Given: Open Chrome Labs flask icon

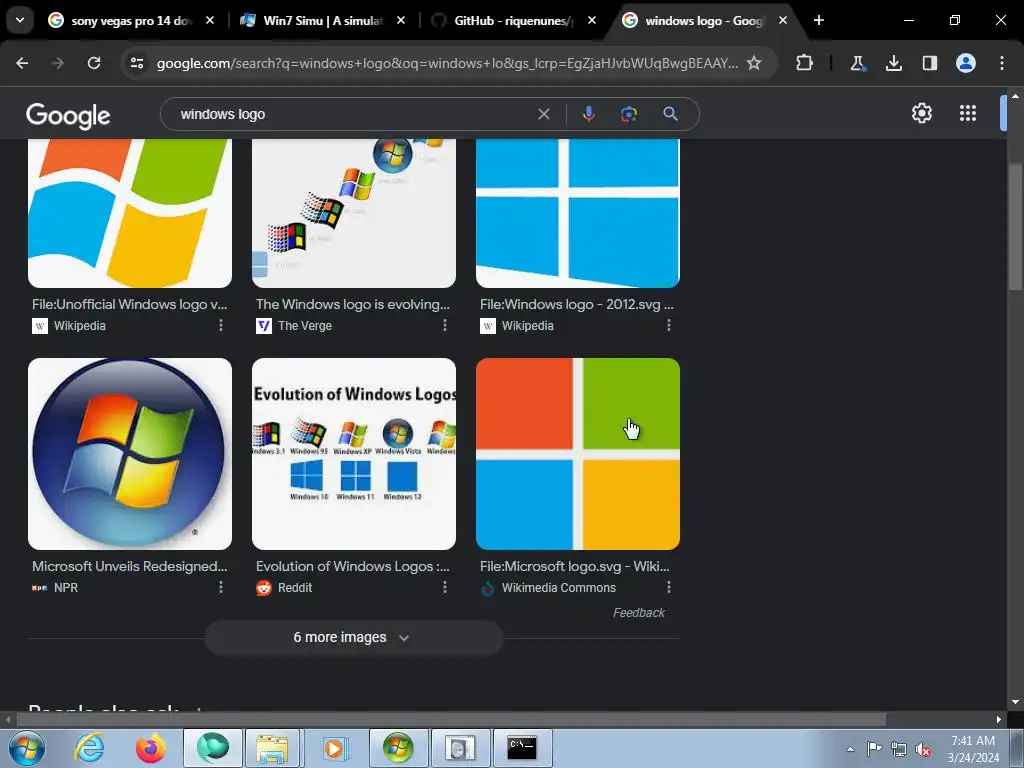Looking at the screenshot, I should [857, 63].
